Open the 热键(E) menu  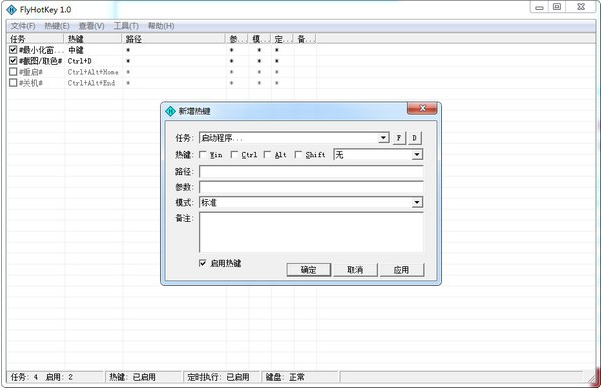(57, 26)
